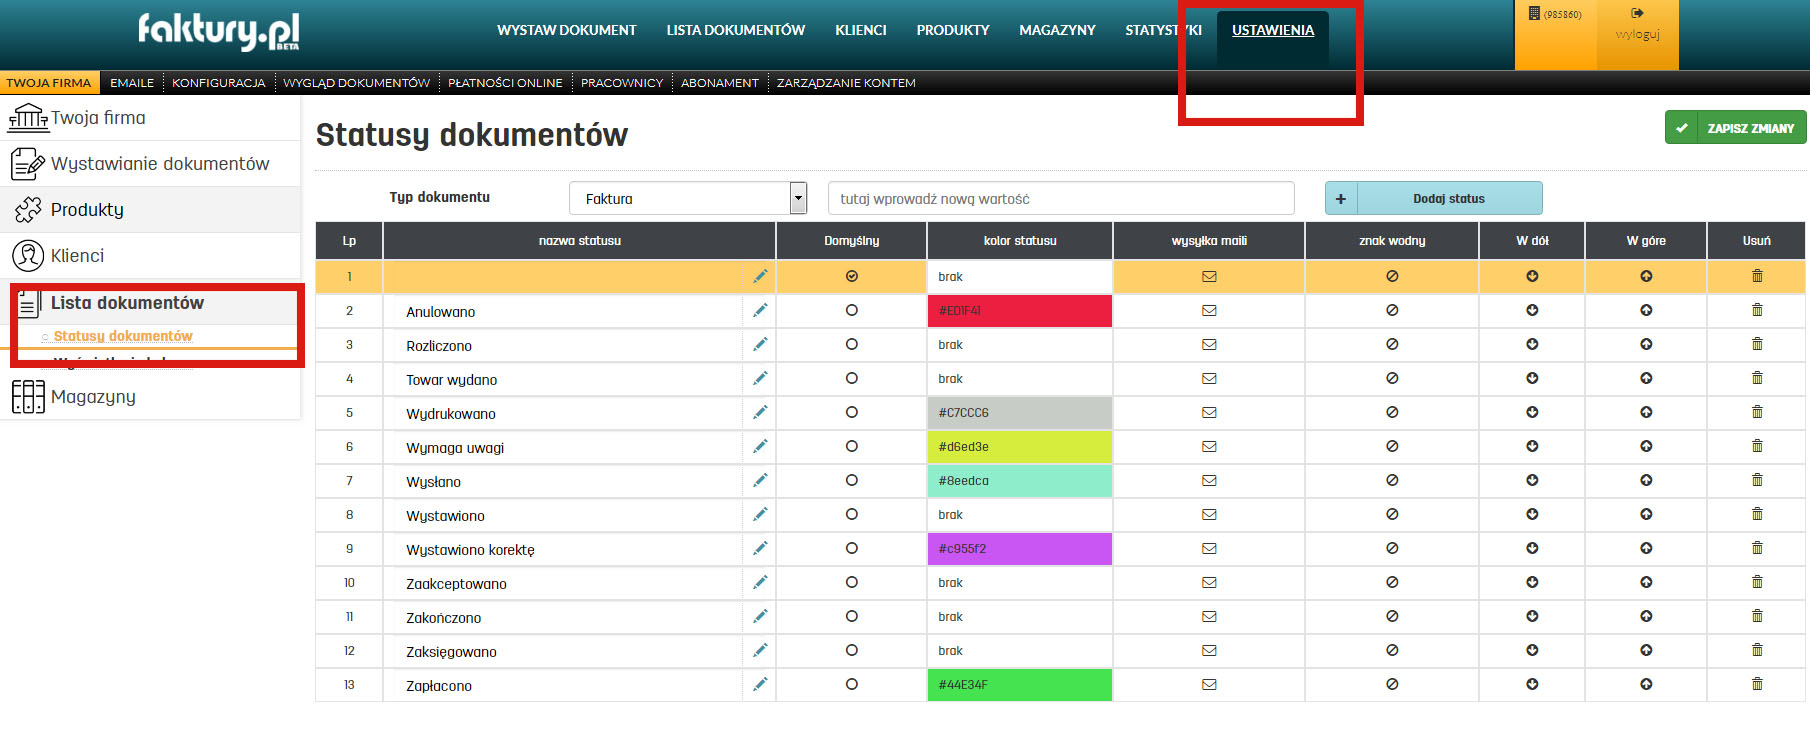Click the Twoja firma building icon
Image resolution: width=1810 pixels, height=732 pixels.
[x=28, y=117]
